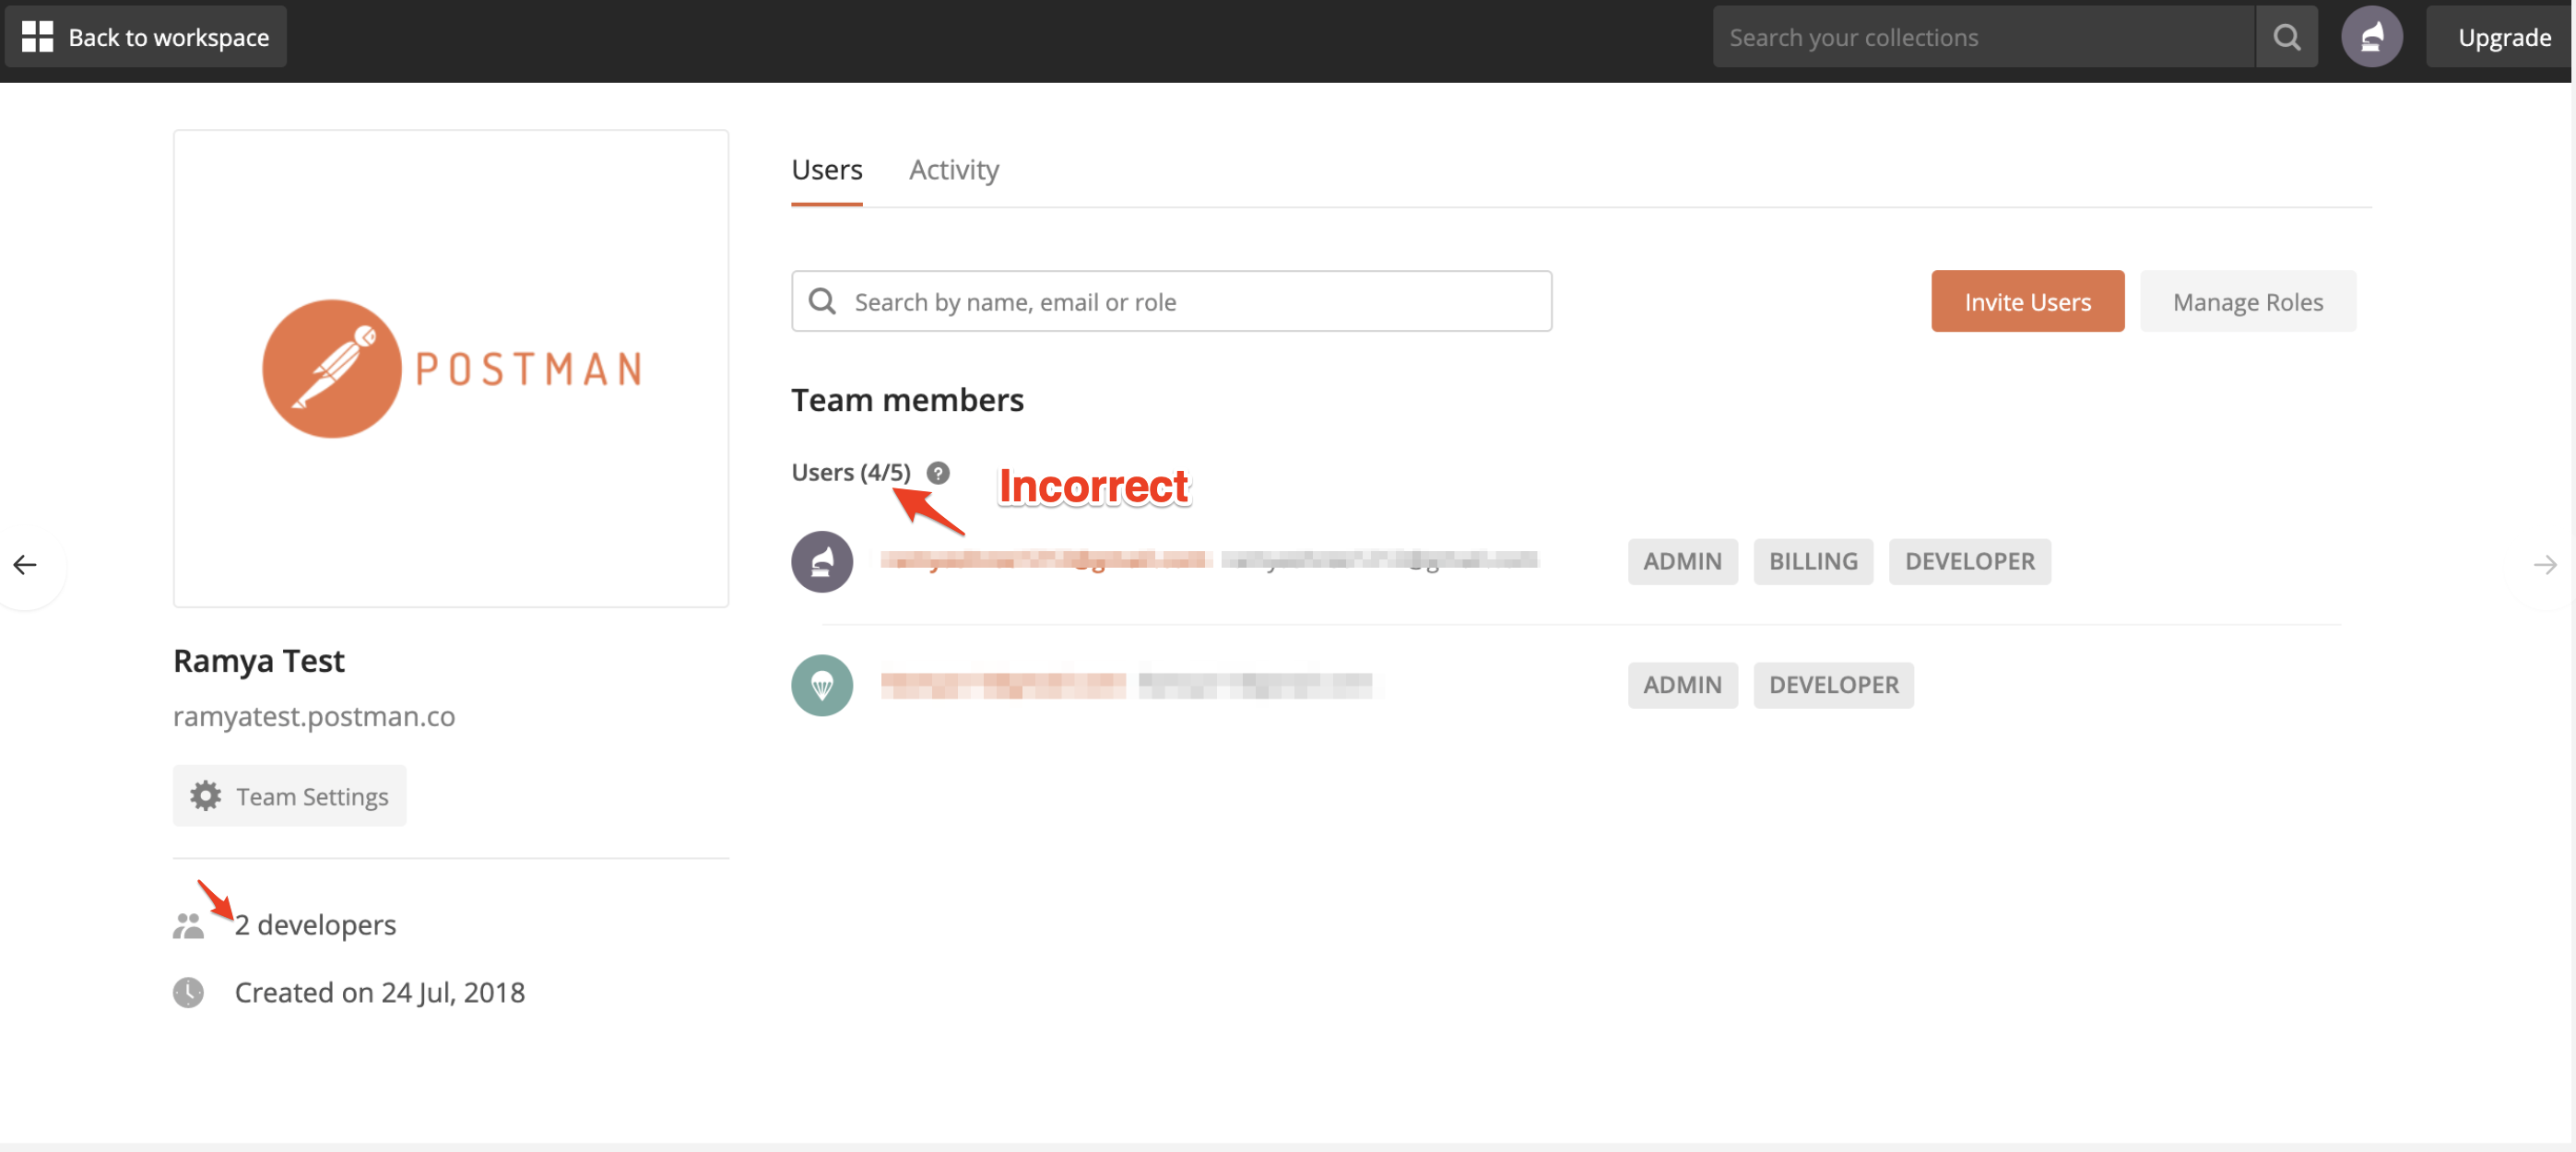The height and width of the screenshot is (1152, 2576).
Task: Click the parachute avatar of second member
Action: [x=821, y=684]
